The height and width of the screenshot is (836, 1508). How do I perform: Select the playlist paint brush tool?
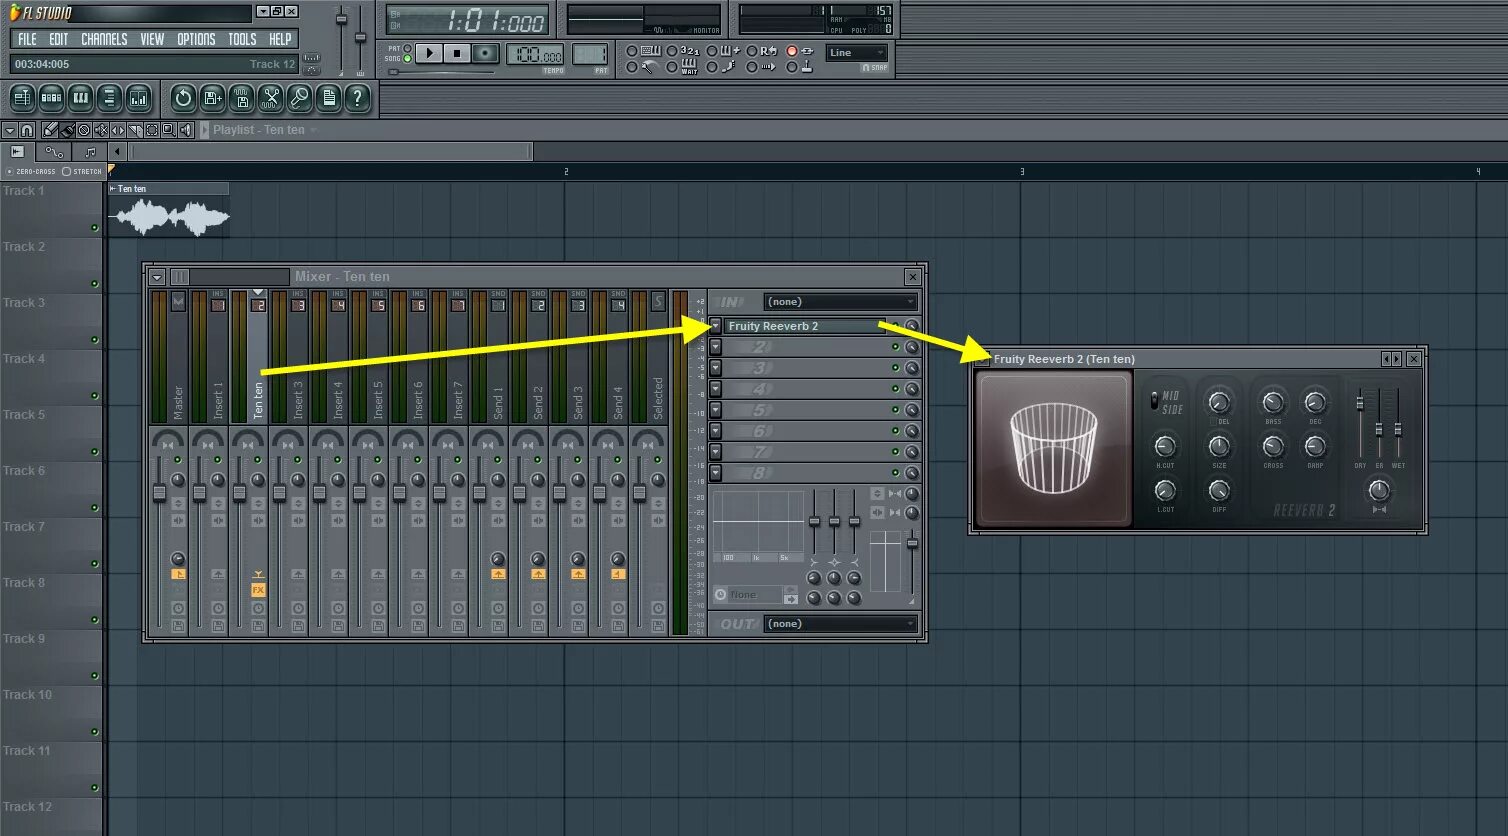(x=67, y=130)
